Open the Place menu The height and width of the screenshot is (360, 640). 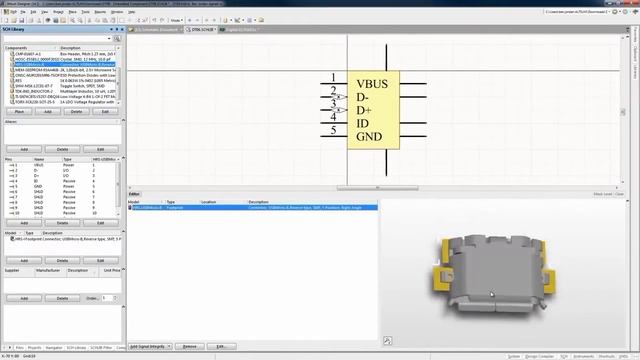coord(72,12)
